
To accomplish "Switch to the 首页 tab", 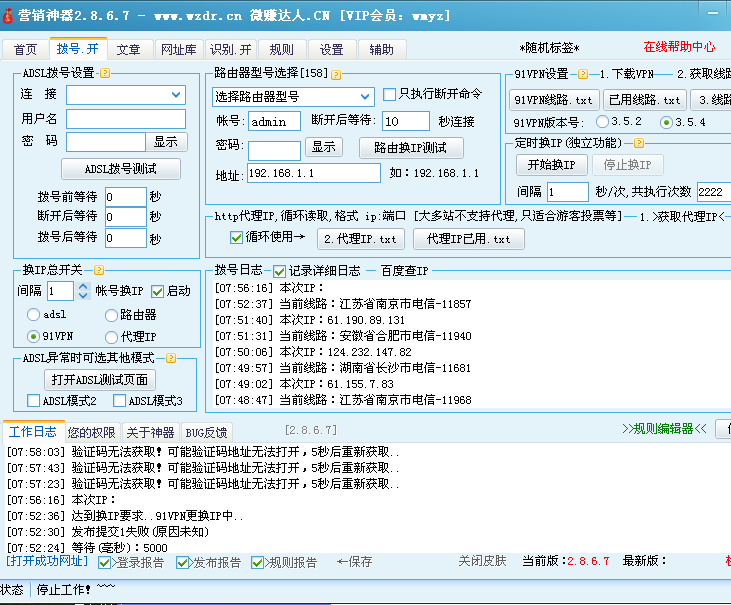I will point(25,49).
